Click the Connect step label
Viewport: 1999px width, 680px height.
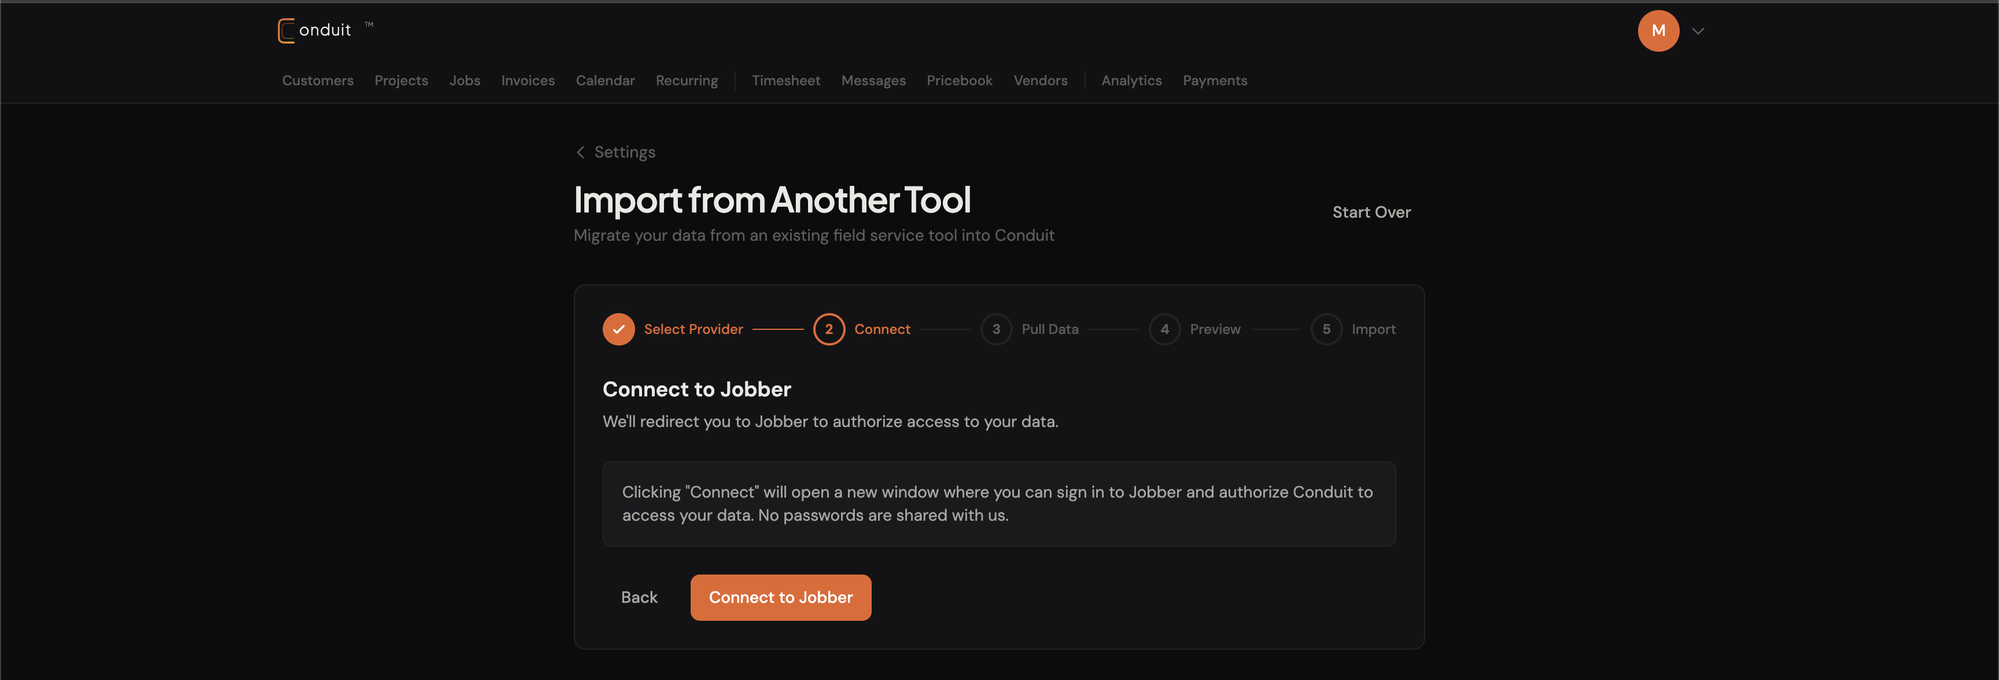(882, 329)
